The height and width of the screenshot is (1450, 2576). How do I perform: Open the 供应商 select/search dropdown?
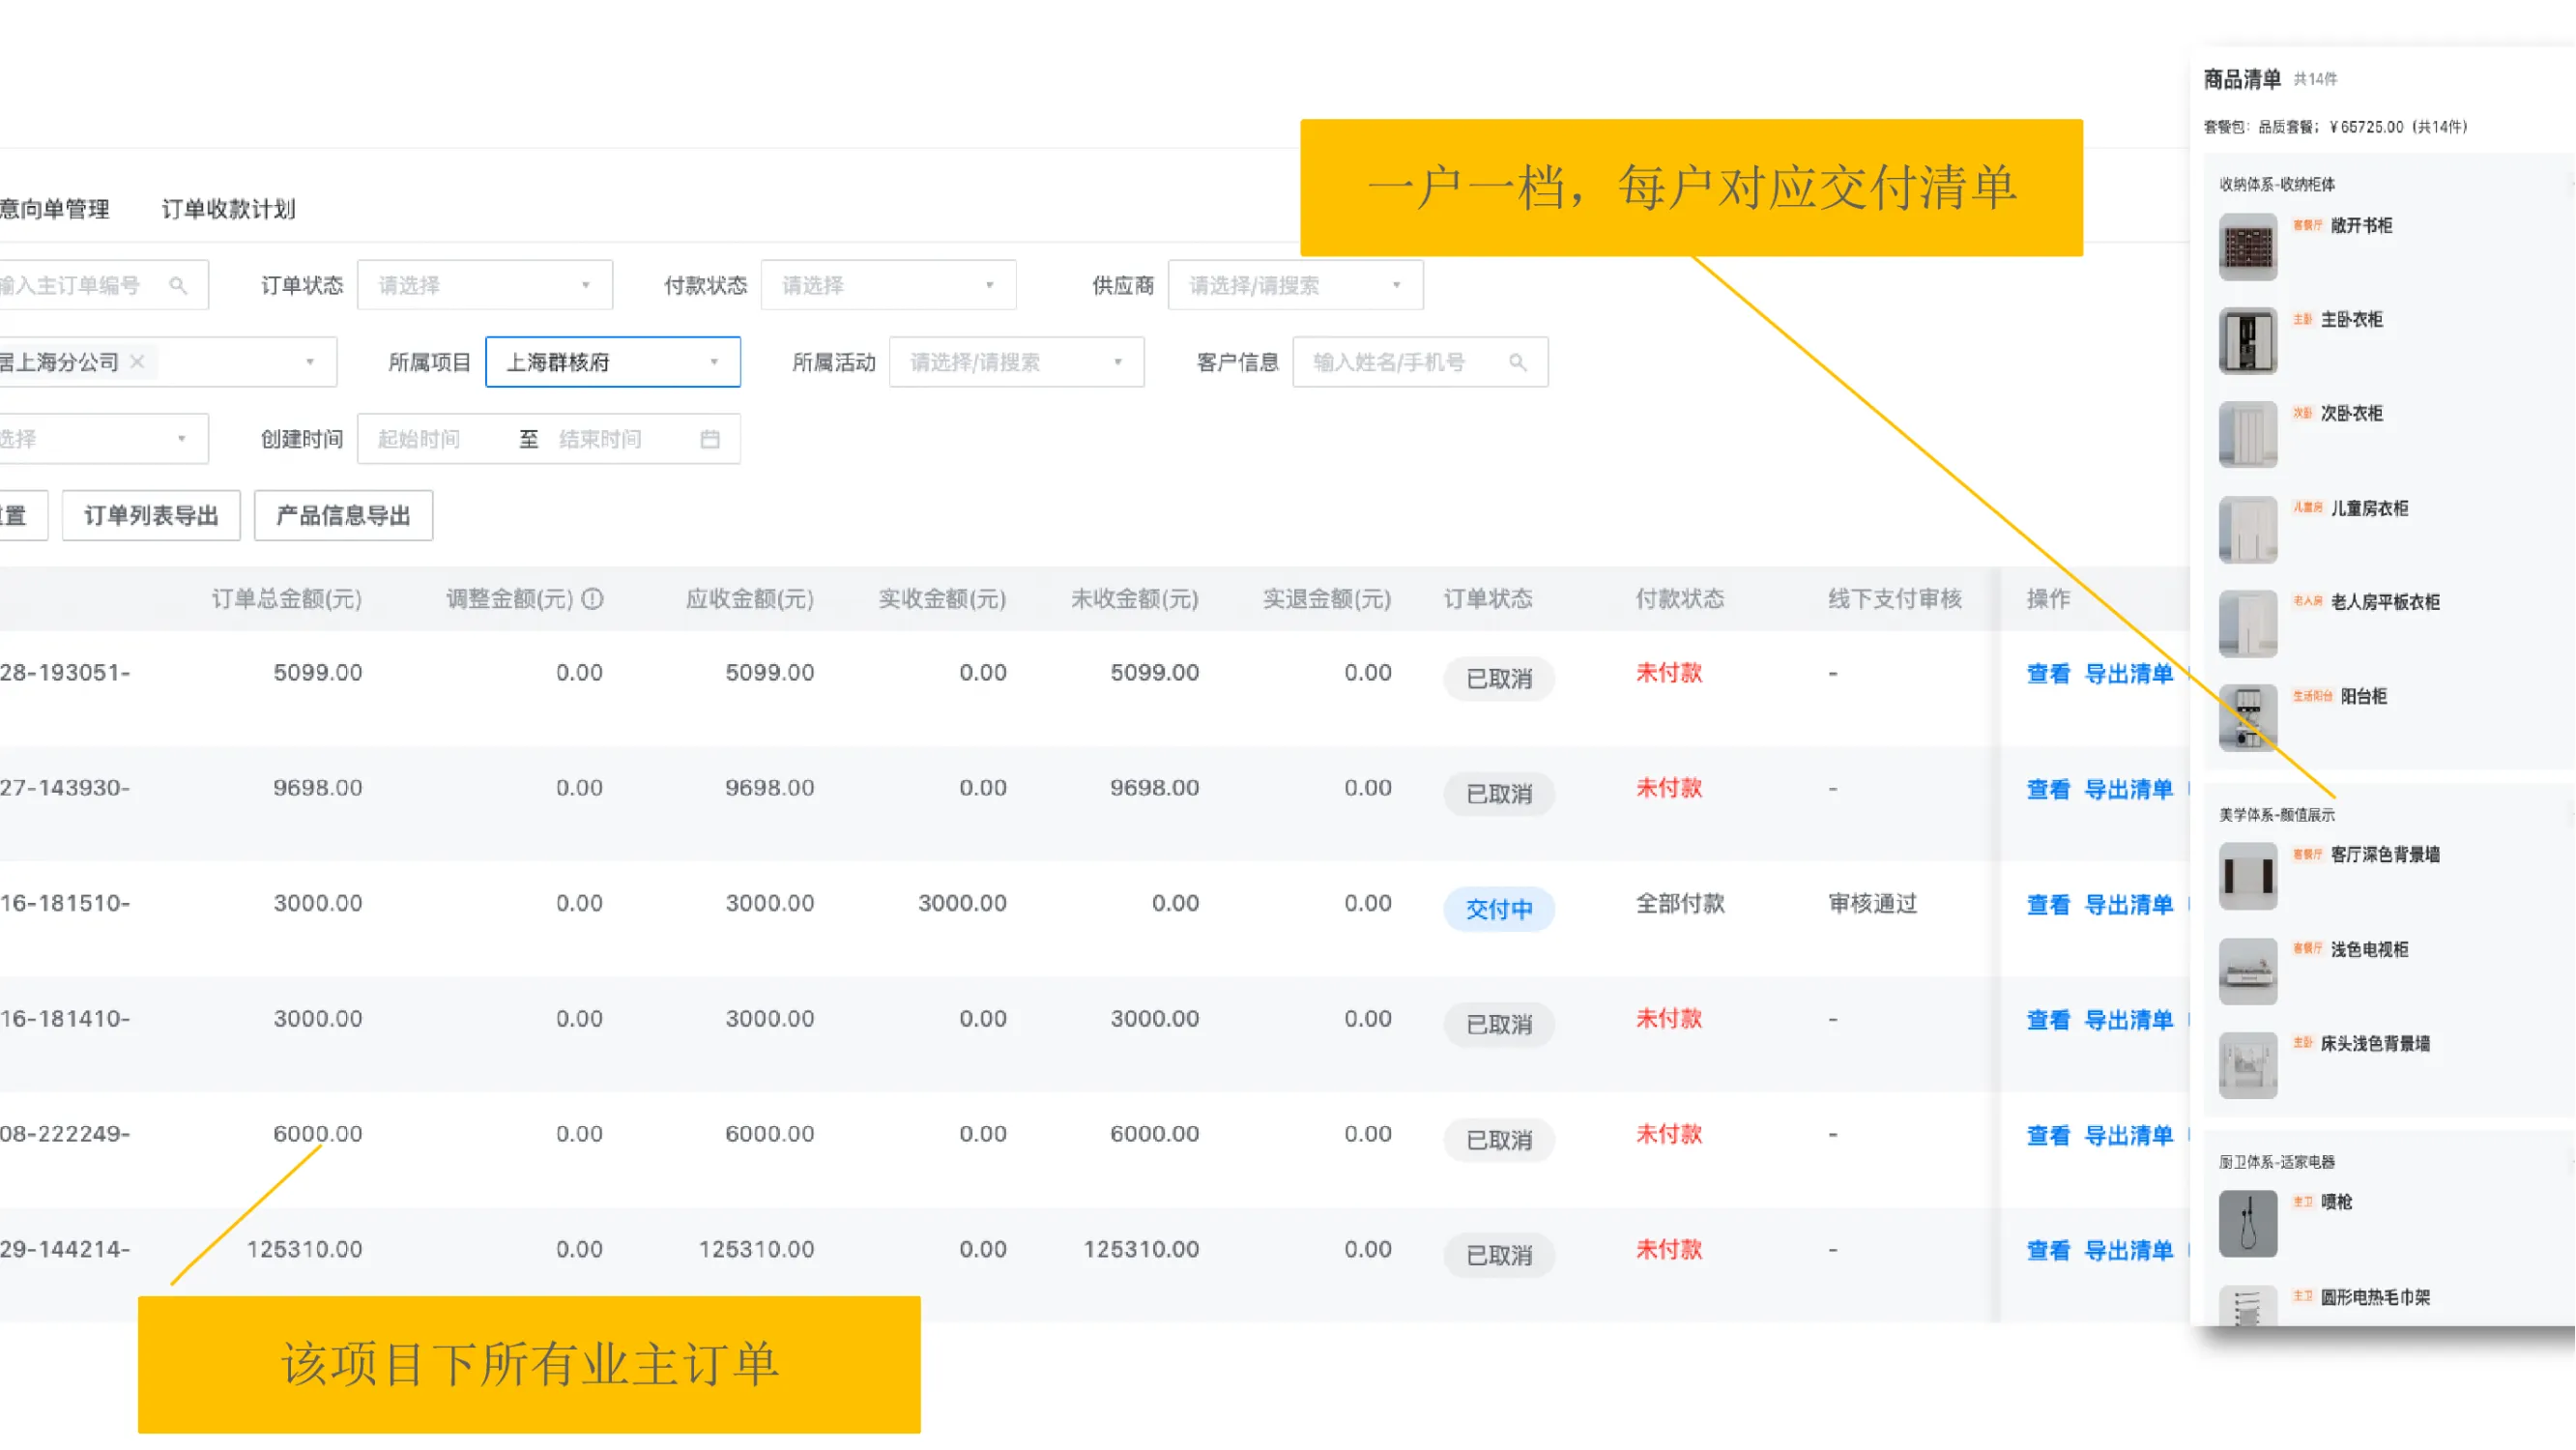click(x=1295, y=286)
